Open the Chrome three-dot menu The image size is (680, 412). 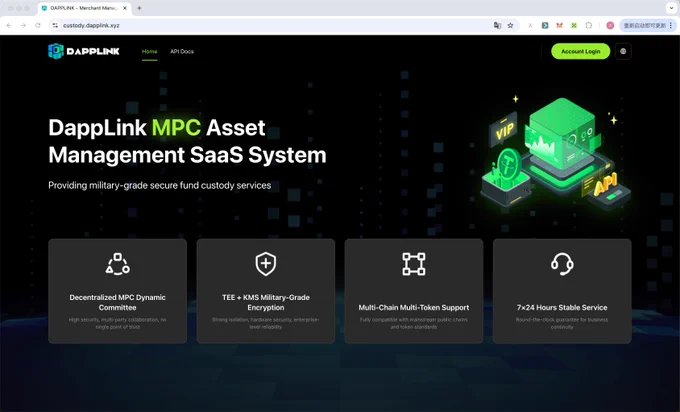pyautogui.click(x=671, y=26)
